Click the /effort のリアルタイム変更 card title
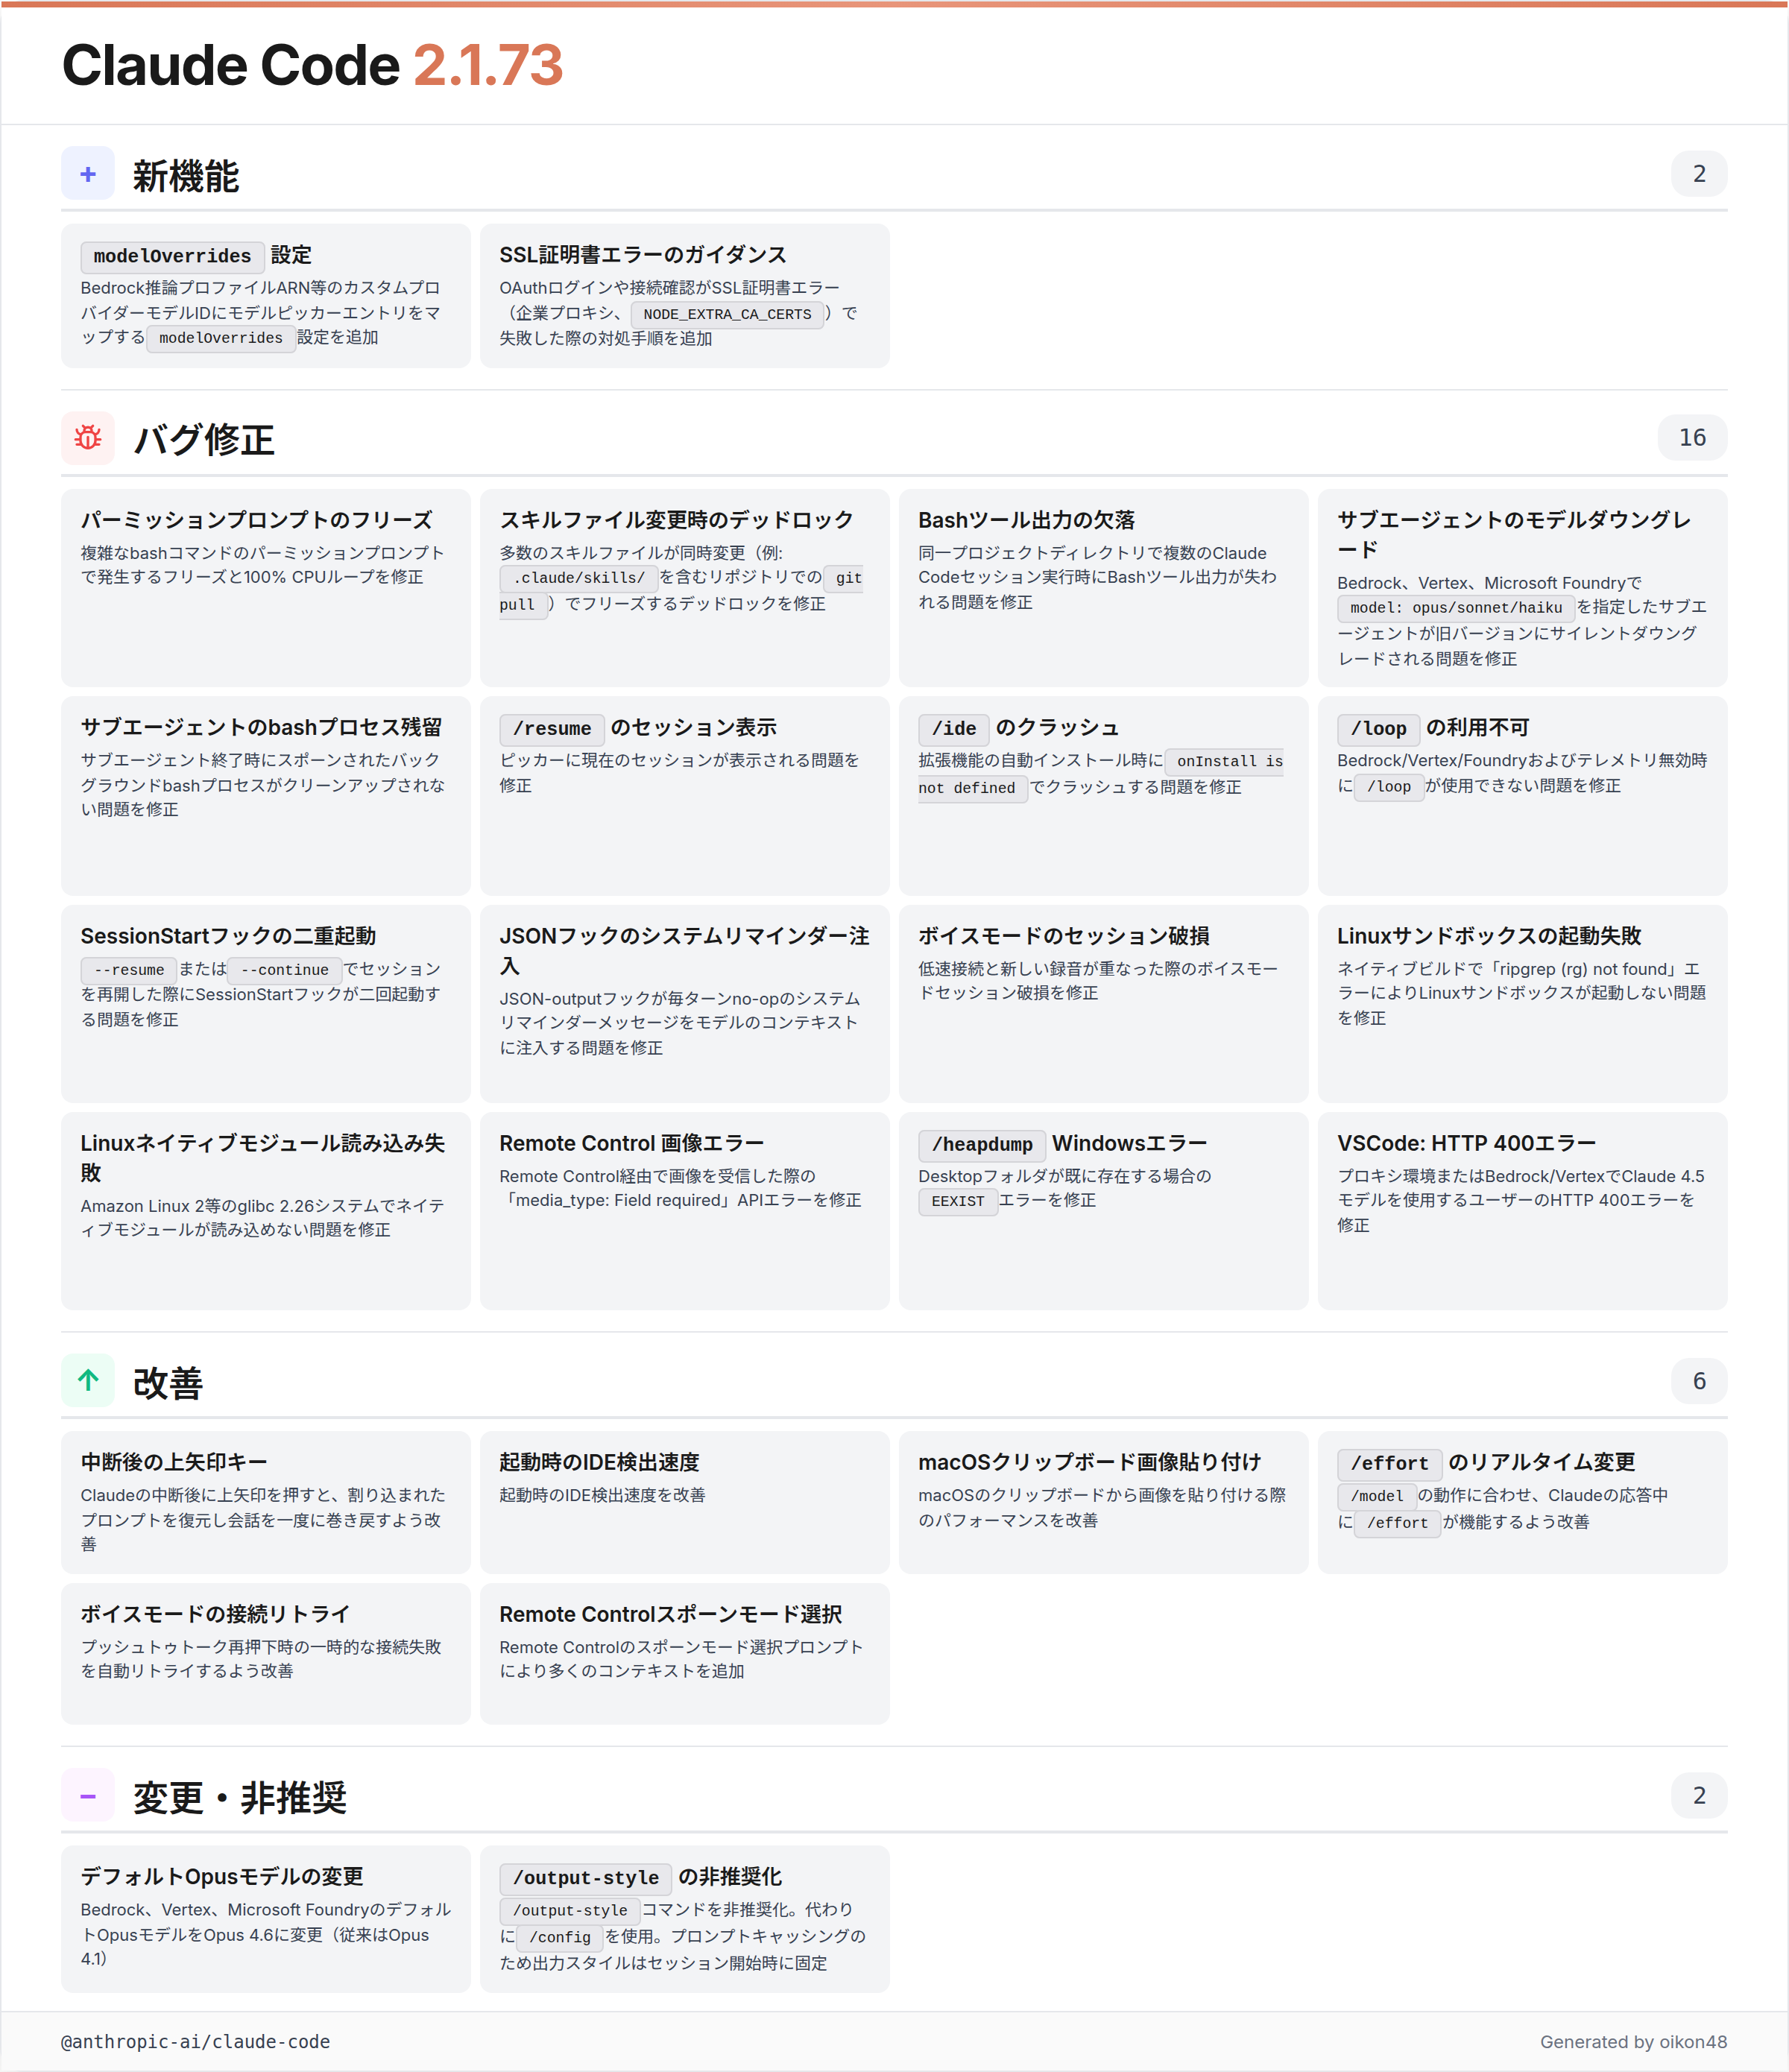The height and width of the screenshot is (2072, 1789). (x=1486, y=1463)
